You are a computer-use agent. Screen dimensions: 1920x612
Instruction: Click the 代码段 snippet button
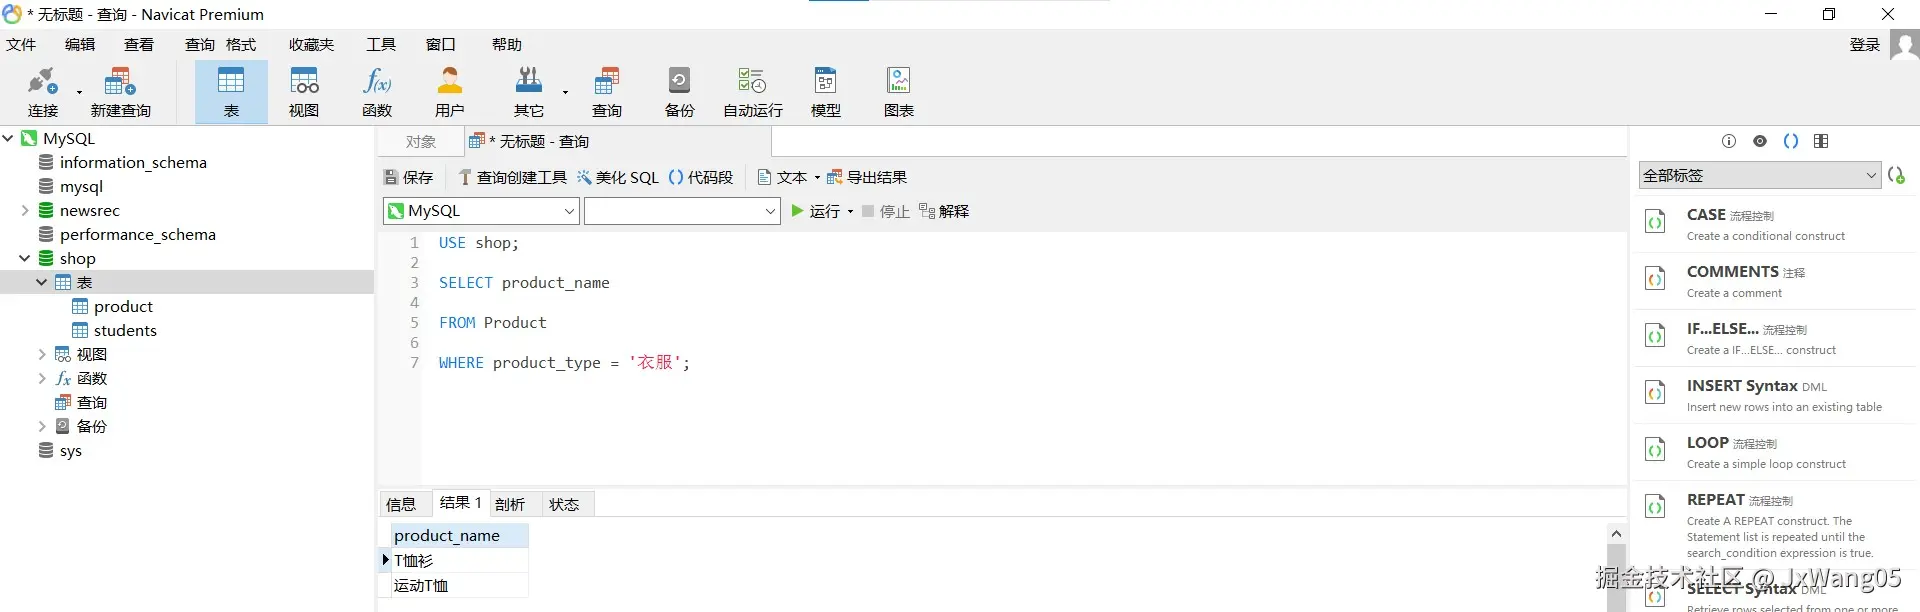click(x=700, y=177)
